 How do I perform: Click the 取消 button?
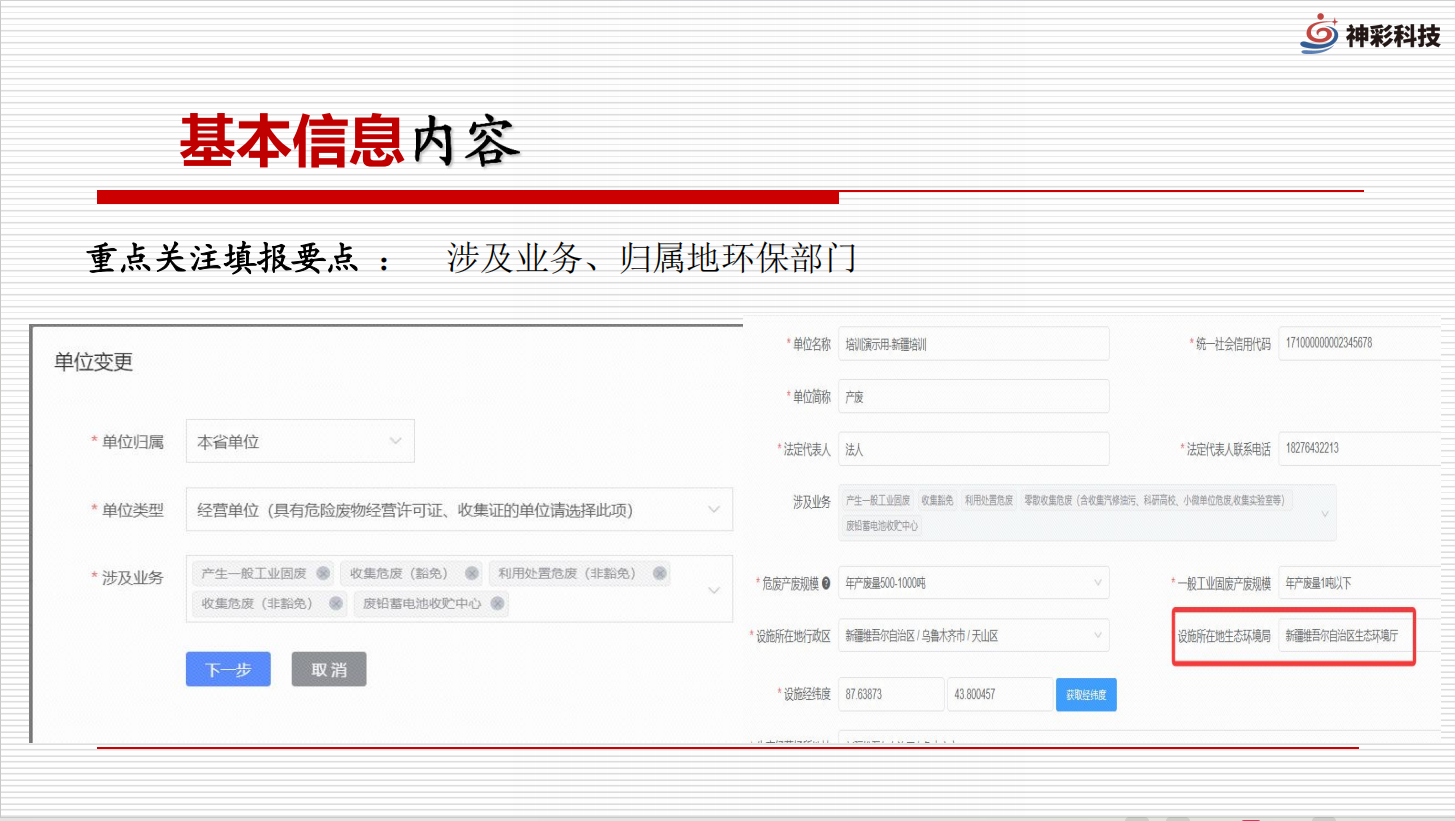pyautogui.click(x=329, y=670)
